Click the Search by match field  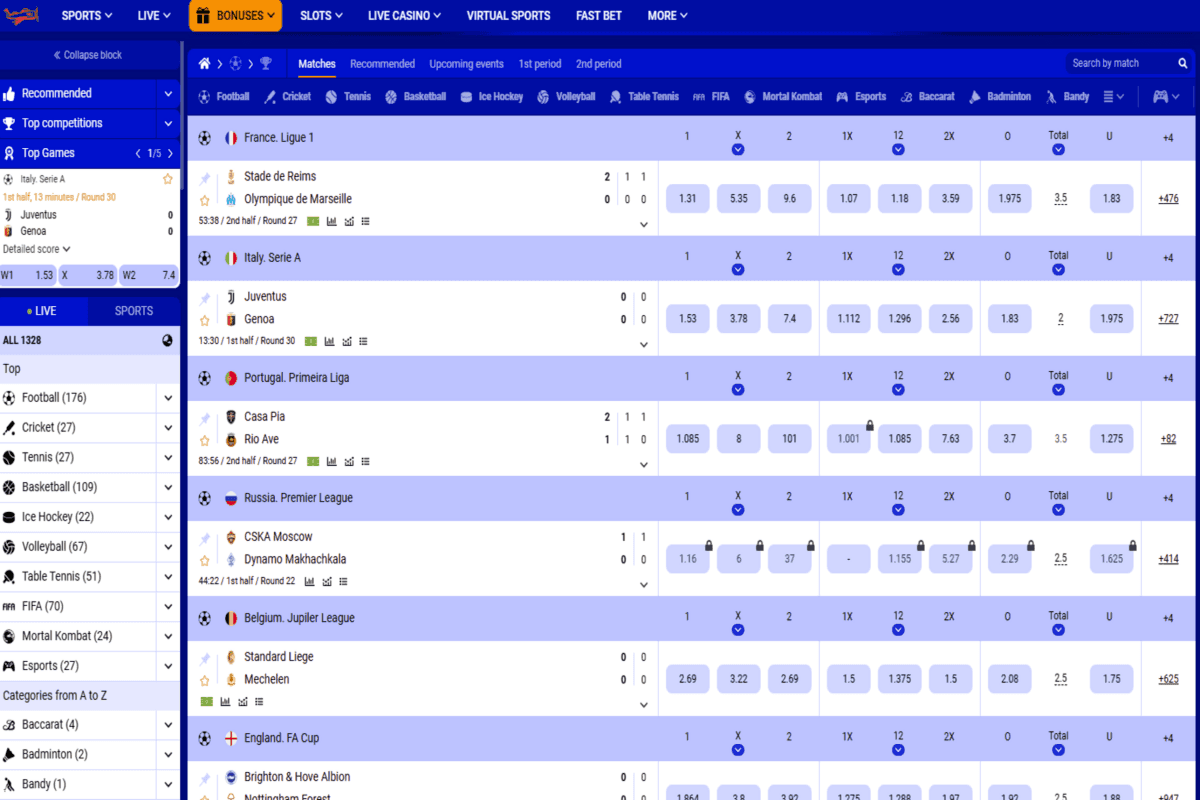point(1118,64)
